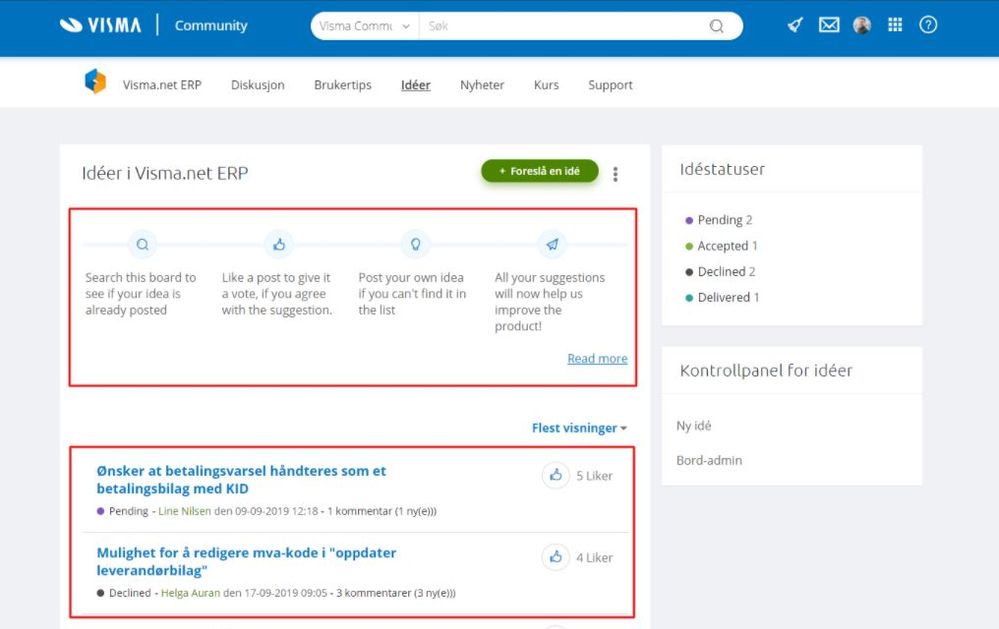Viewport: 999px width, 629px height.
Task: Click the Visma logo in header
Action: [100, 26]
